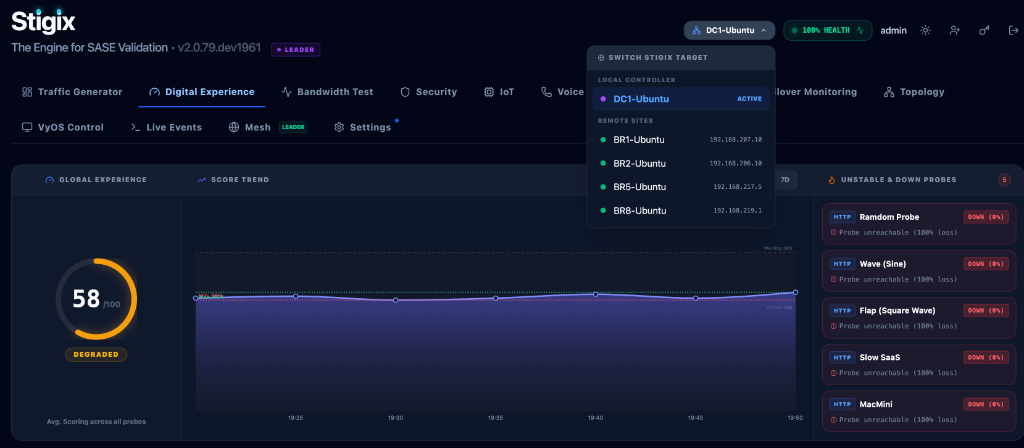Click the add user icon
This screenshot has width=1024, height=448.
955,30
